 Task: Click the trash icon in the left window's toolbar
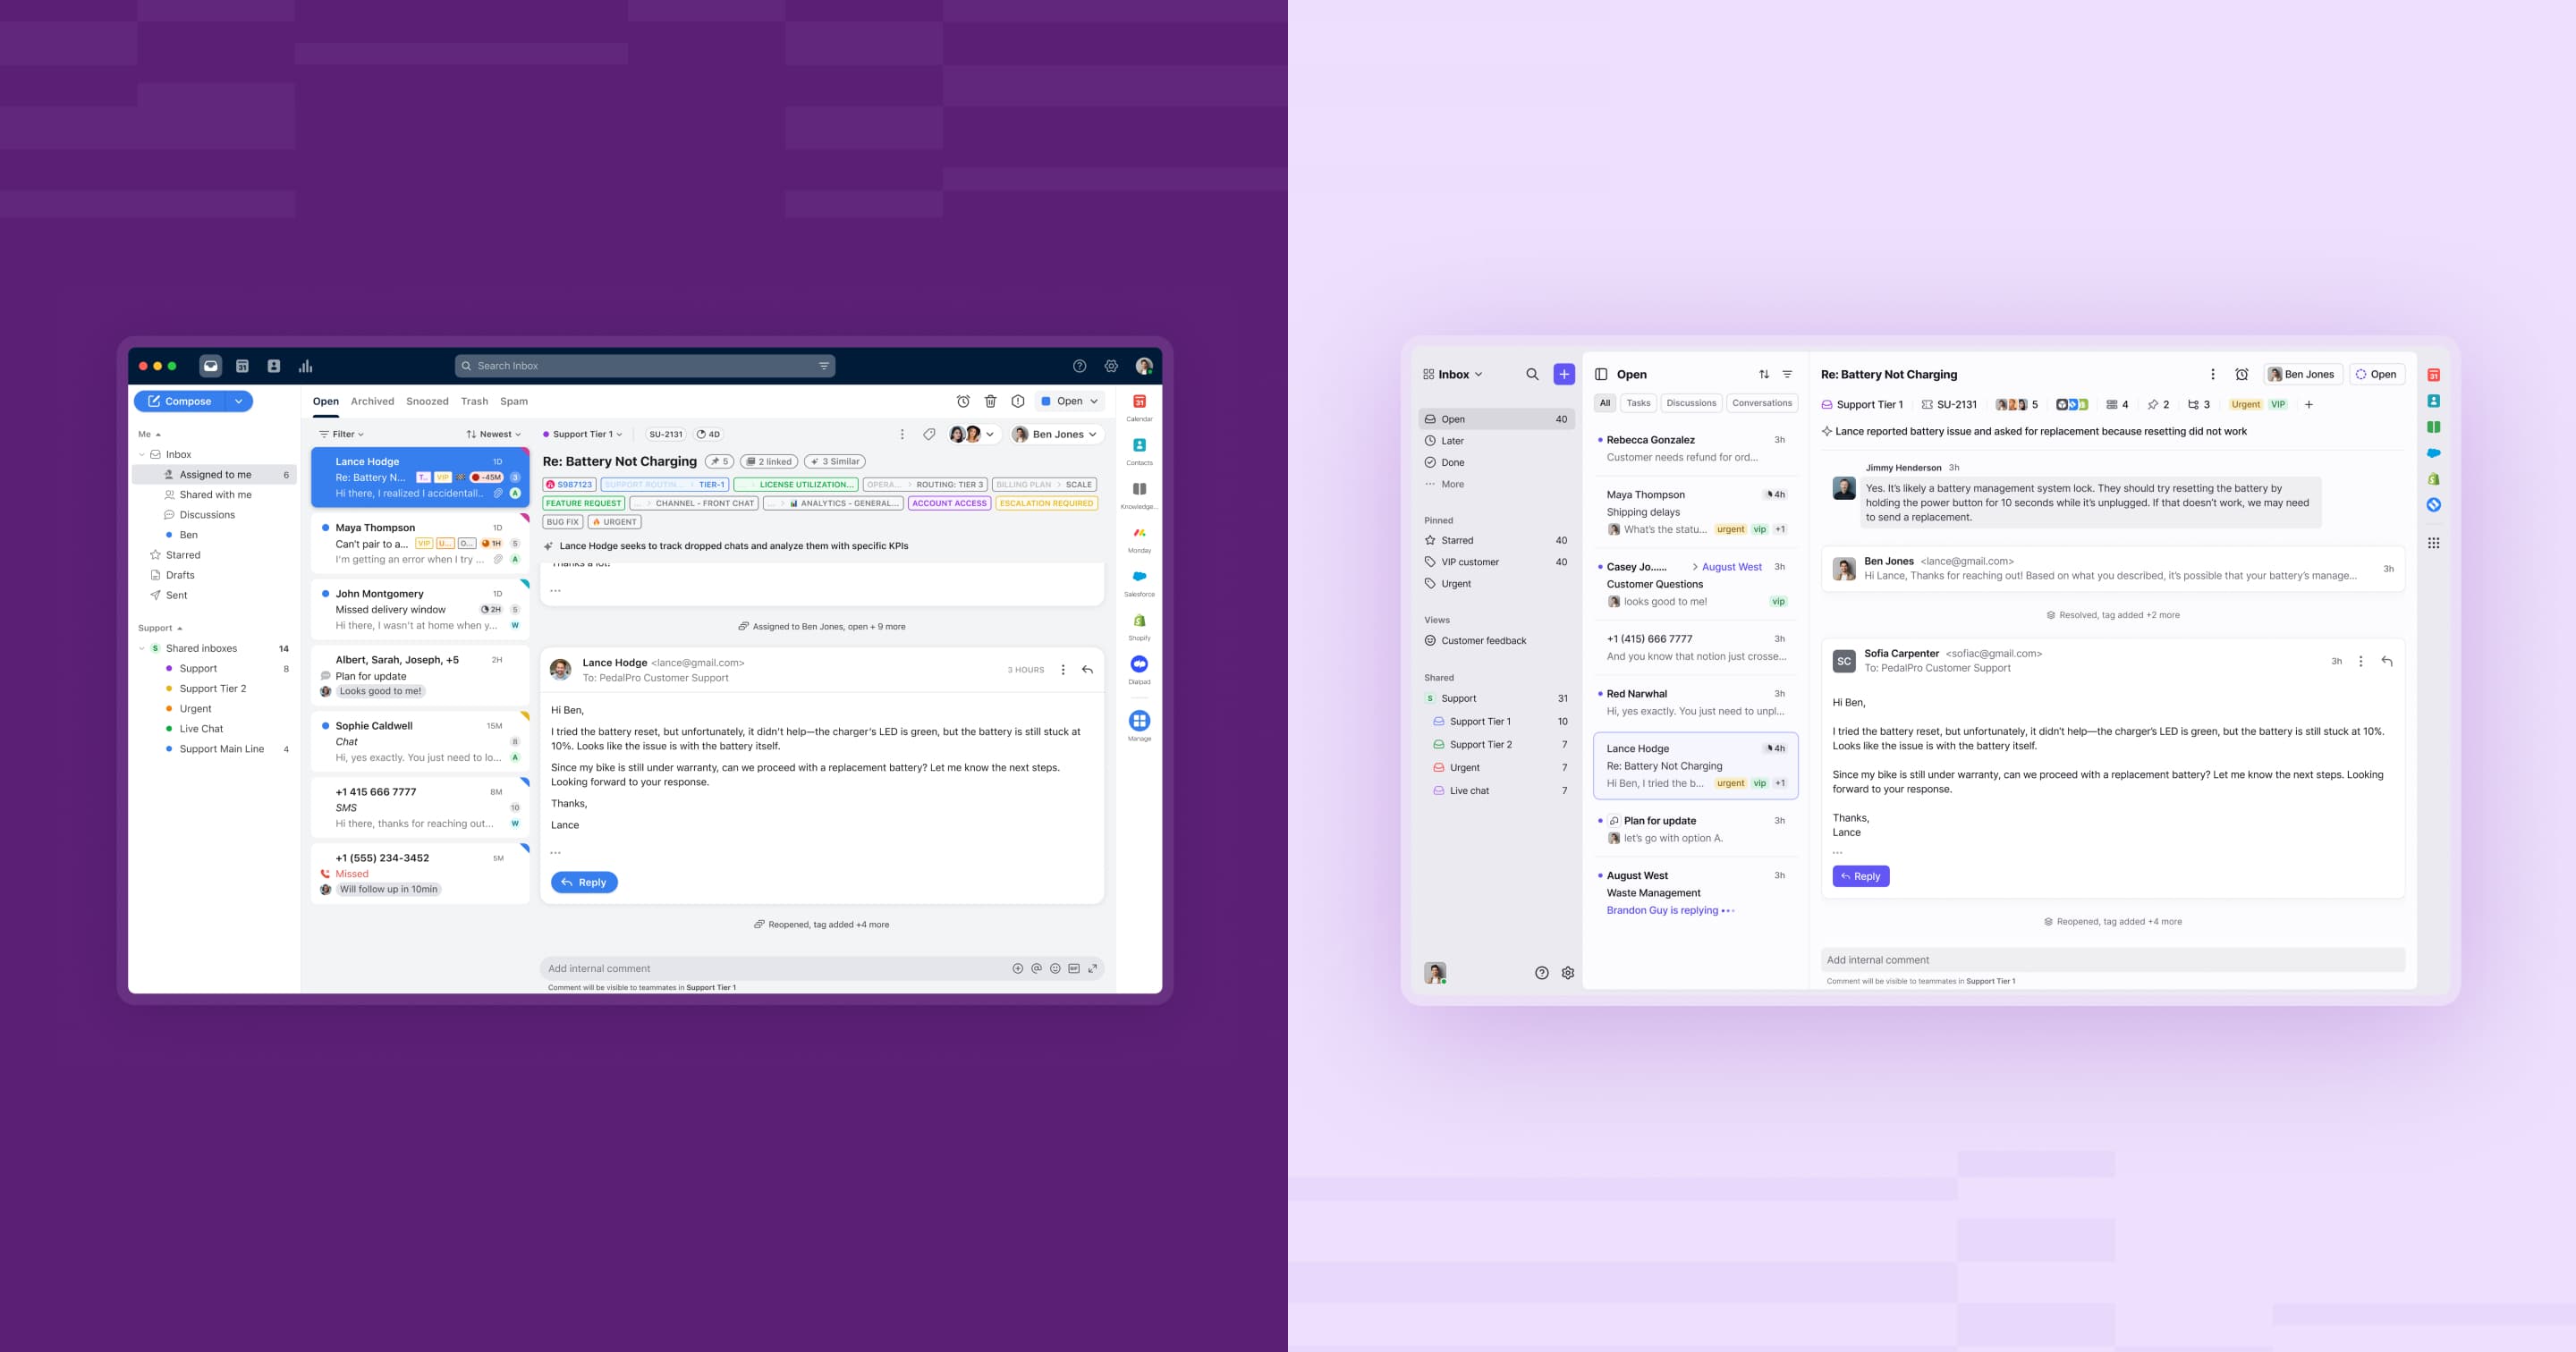coord(990,401)
